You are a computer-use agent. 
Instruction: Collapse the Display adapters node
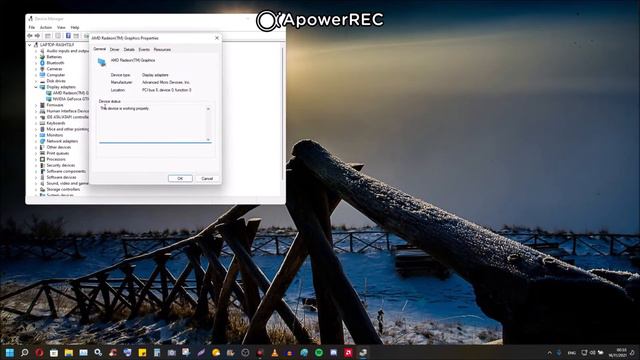pyautogui.click(x=36, y=87)
